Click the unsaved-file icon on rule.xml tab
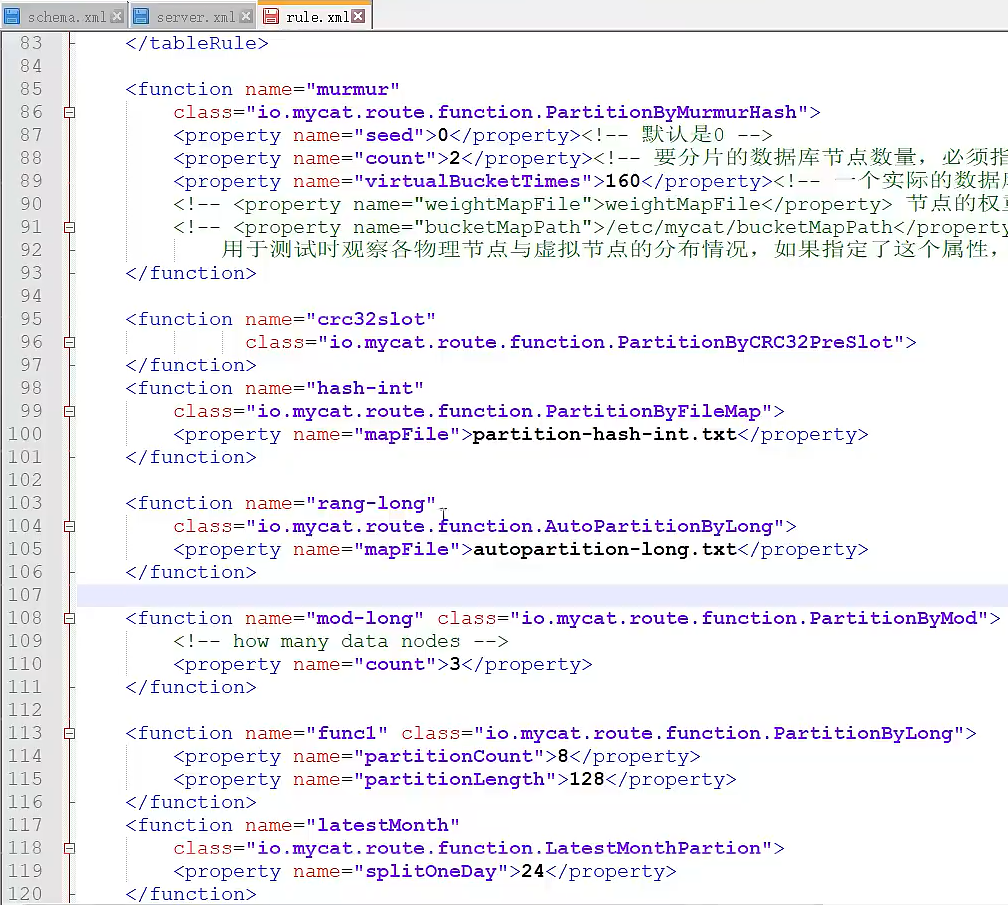Image resolution: width=1008 pixels, height=905 pixels. [x=271, y=16]
